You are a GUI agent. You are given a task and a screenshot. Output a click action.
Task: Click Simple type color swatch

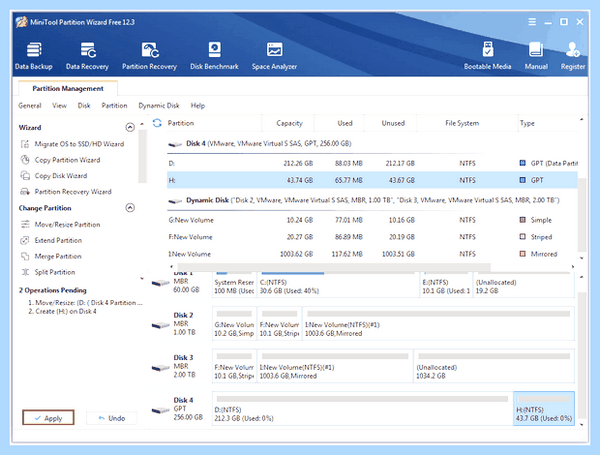coord(522,220)
